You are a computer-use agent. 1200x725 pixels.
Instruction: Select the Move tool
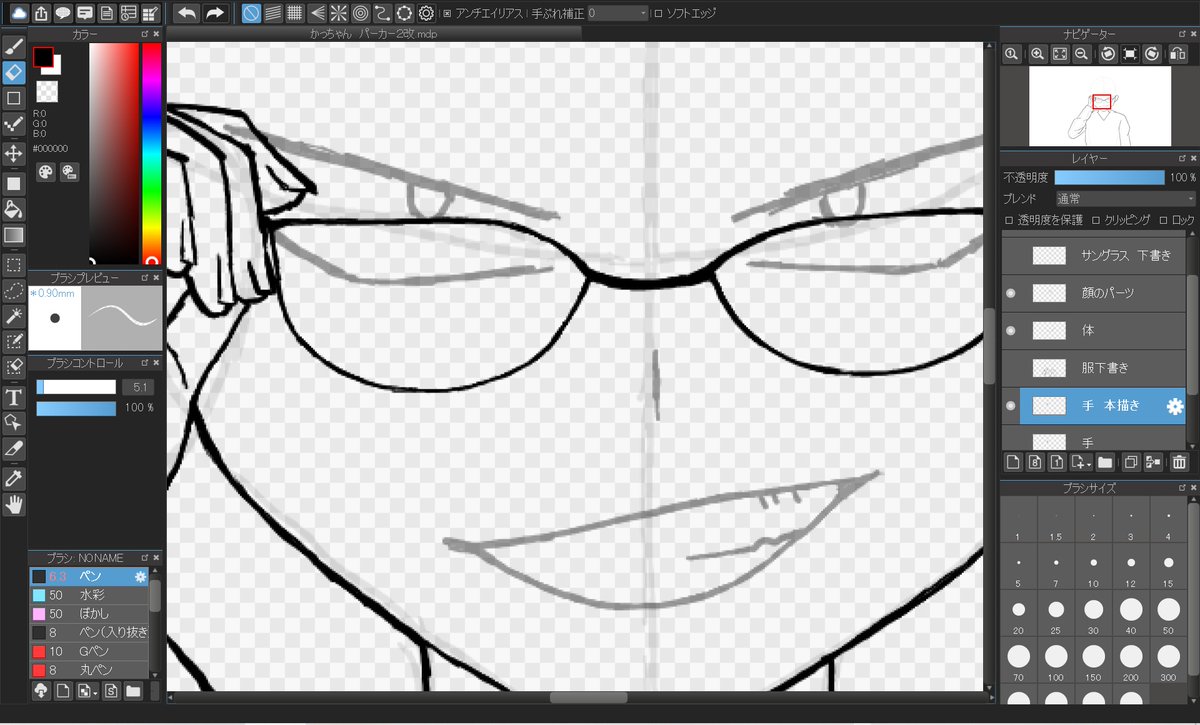coord(14,153)
